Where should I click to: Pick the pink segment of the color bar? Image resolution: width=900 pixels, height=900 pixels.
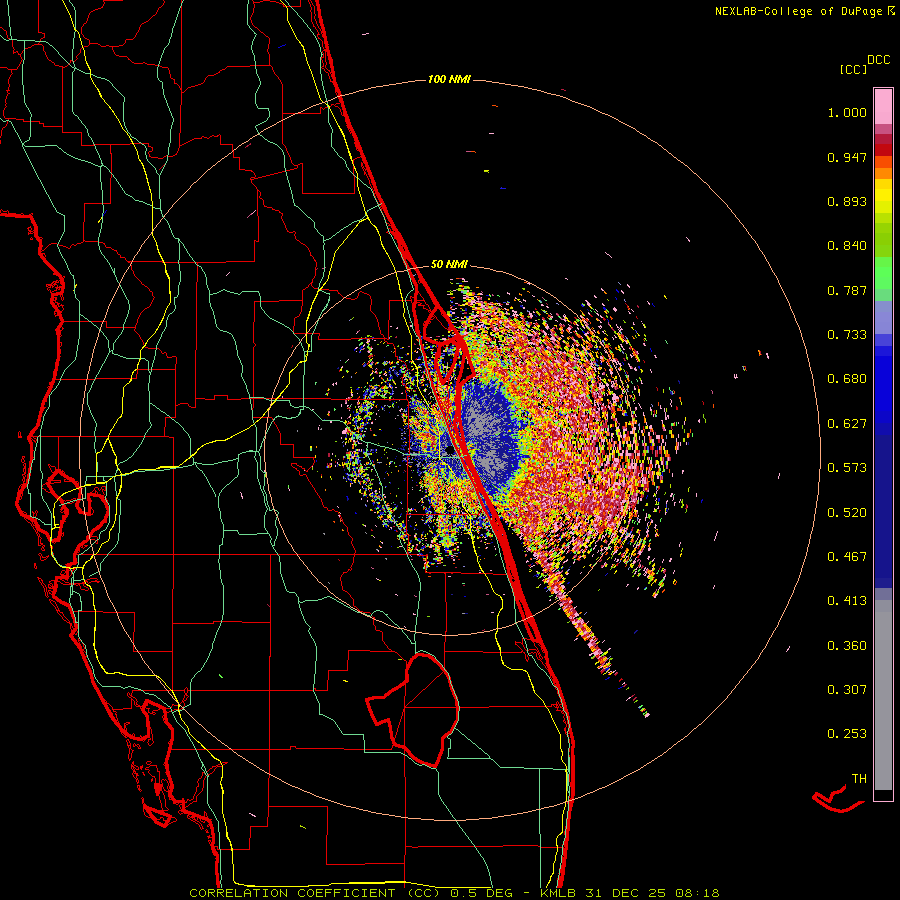(883, 107)
